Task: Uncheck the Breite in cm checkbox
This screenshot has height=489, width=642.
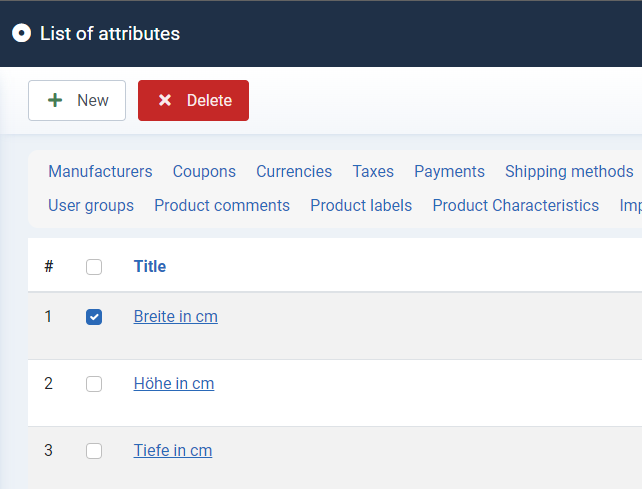Action: click(94, 317)
